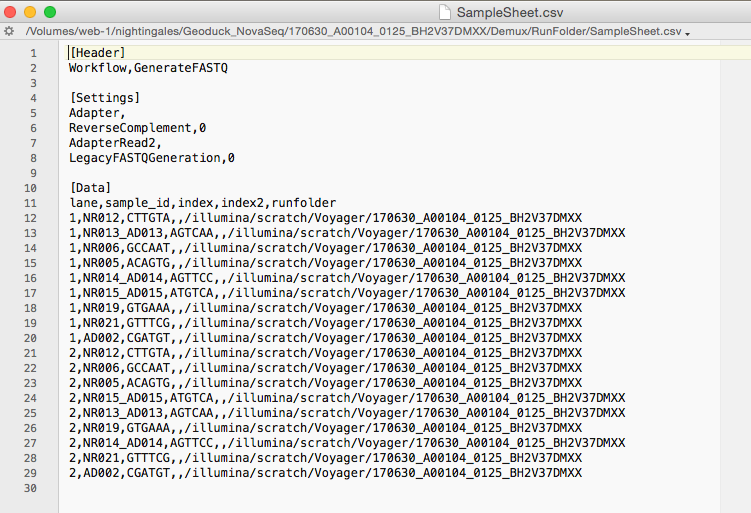The image size is (751, 513).
Task: Zoom the window with green button
Action: (x=50, y=12)
